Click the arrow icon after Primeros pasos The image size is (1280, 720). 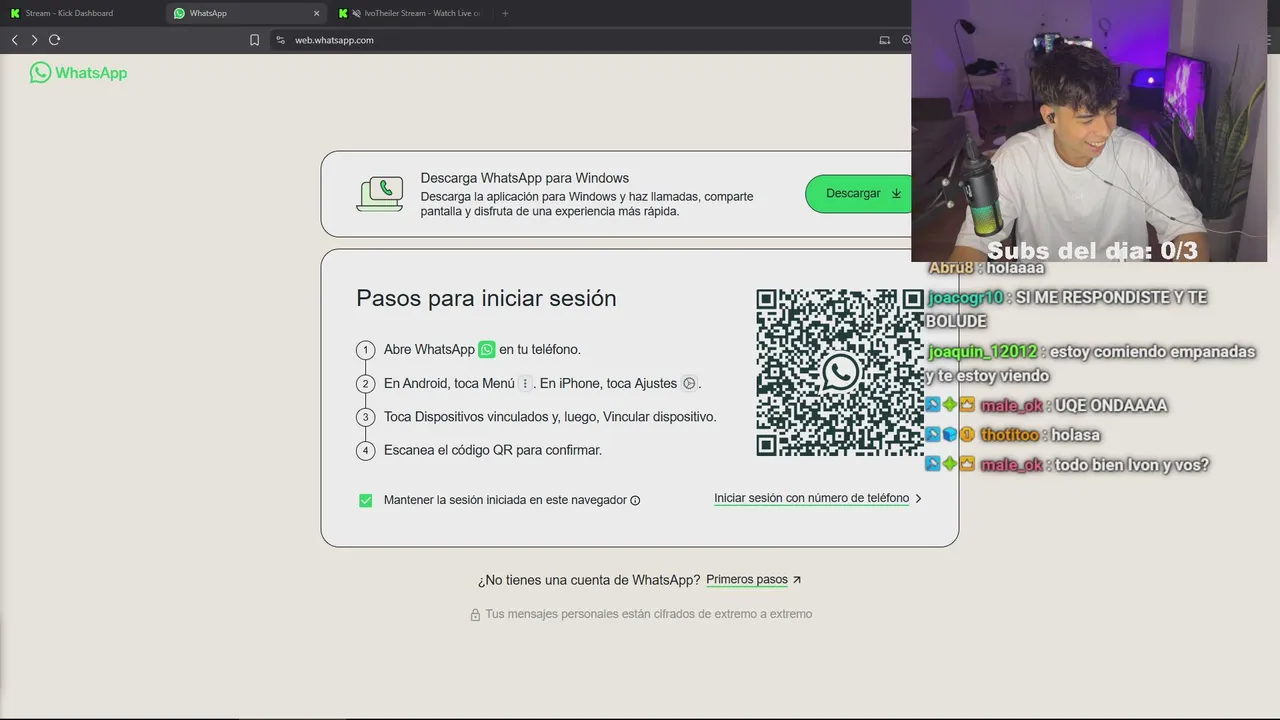tap(797, 579)
